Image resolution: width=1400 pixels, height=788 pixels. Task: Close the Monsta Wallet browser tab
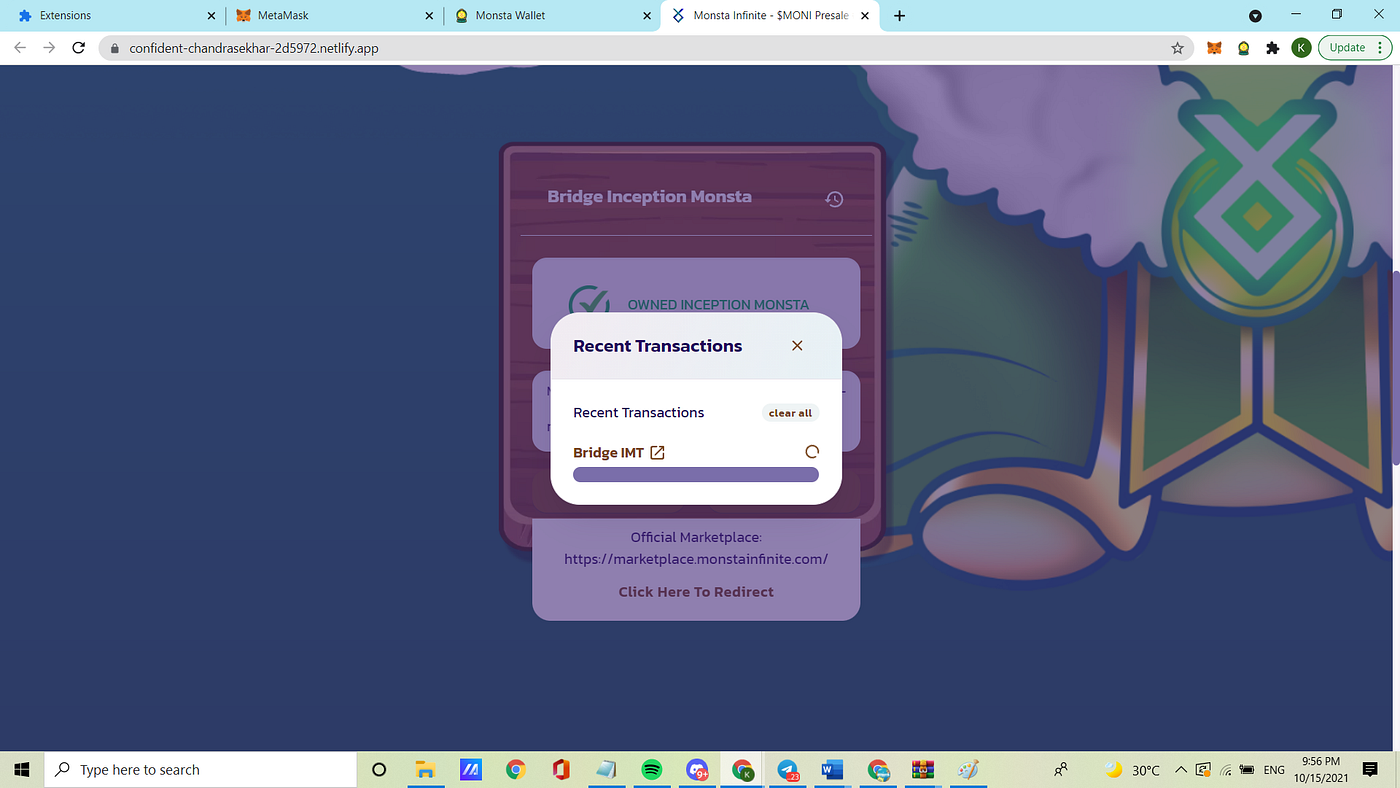(647, 16)
